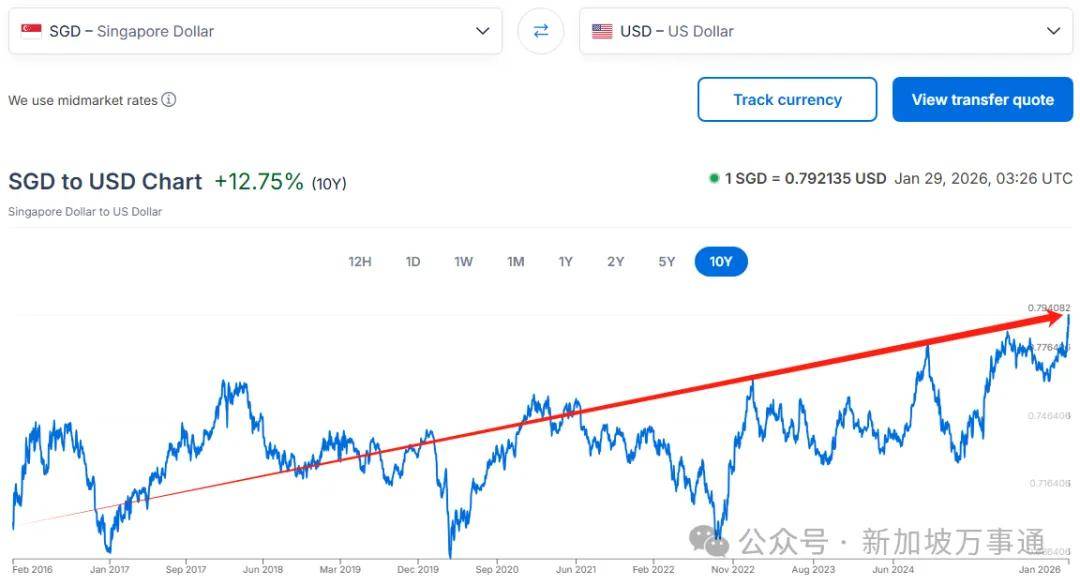Select the 1D time range

coord(413,262)
